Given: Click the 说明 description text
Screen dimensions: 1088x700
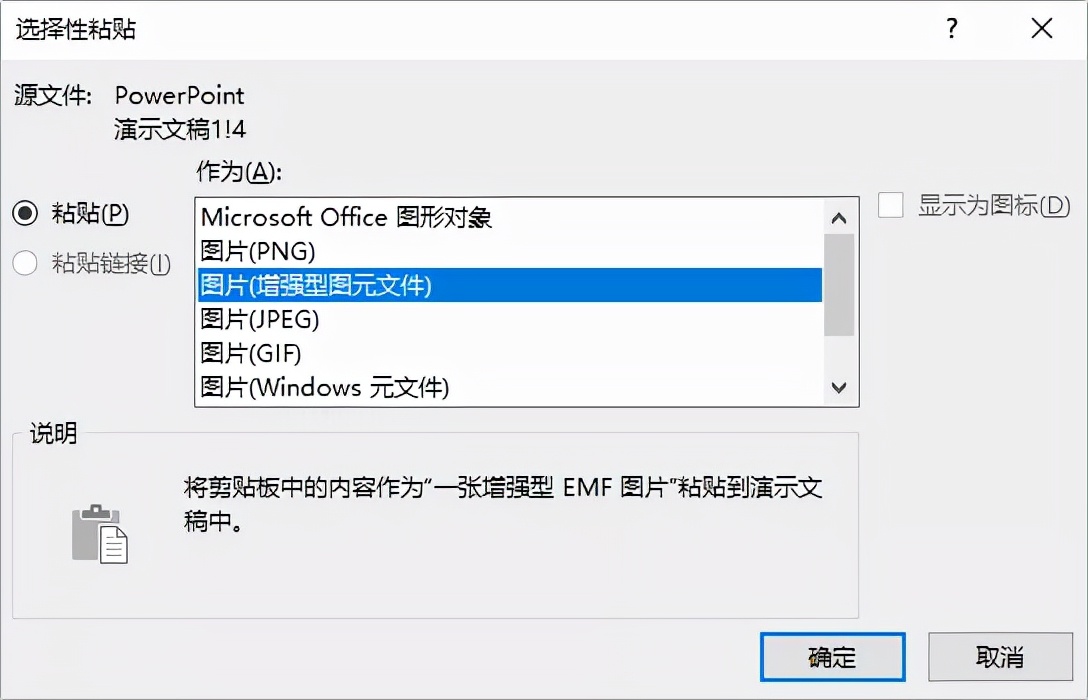Looking at the screenshot, I should click(x=504, y=504).
